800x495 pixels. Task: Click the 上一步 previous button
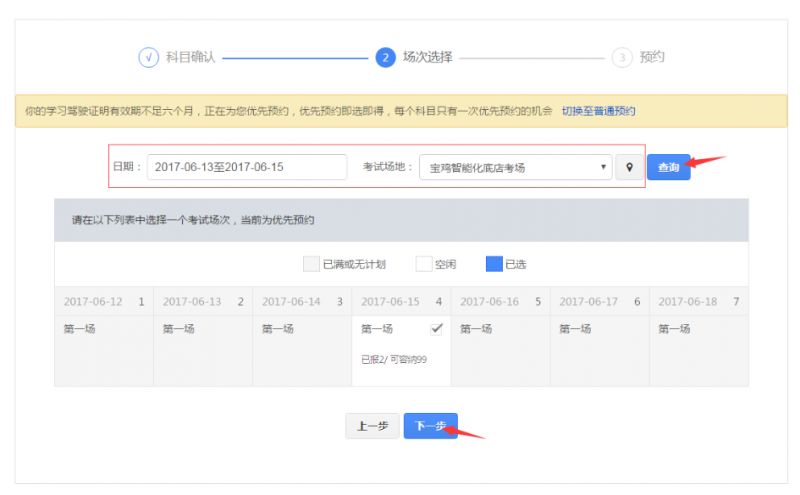(372, 425)
